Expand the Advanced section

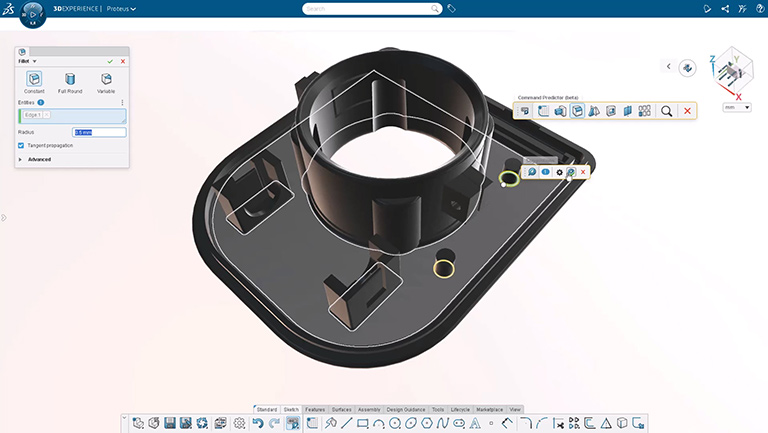coord(21,159)
